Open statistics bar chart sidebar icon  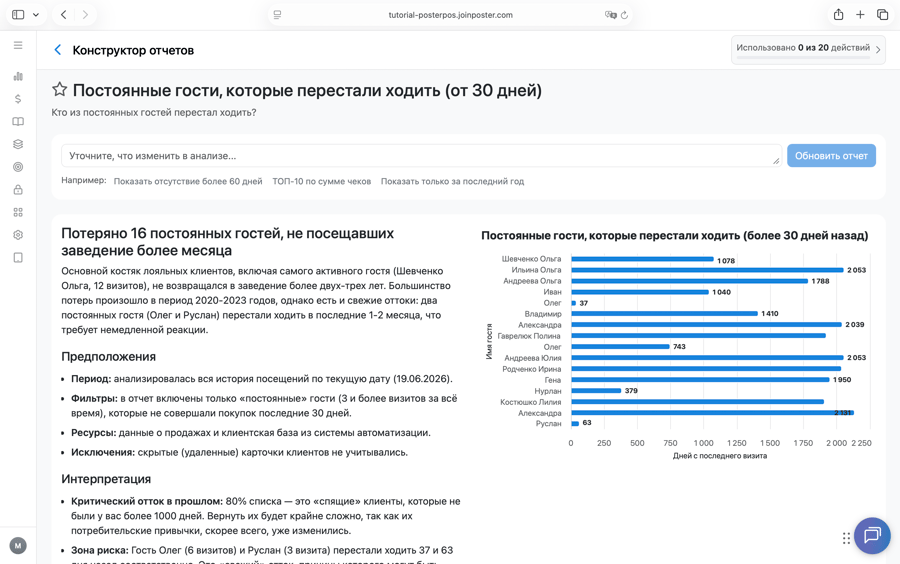pos(18,76)
